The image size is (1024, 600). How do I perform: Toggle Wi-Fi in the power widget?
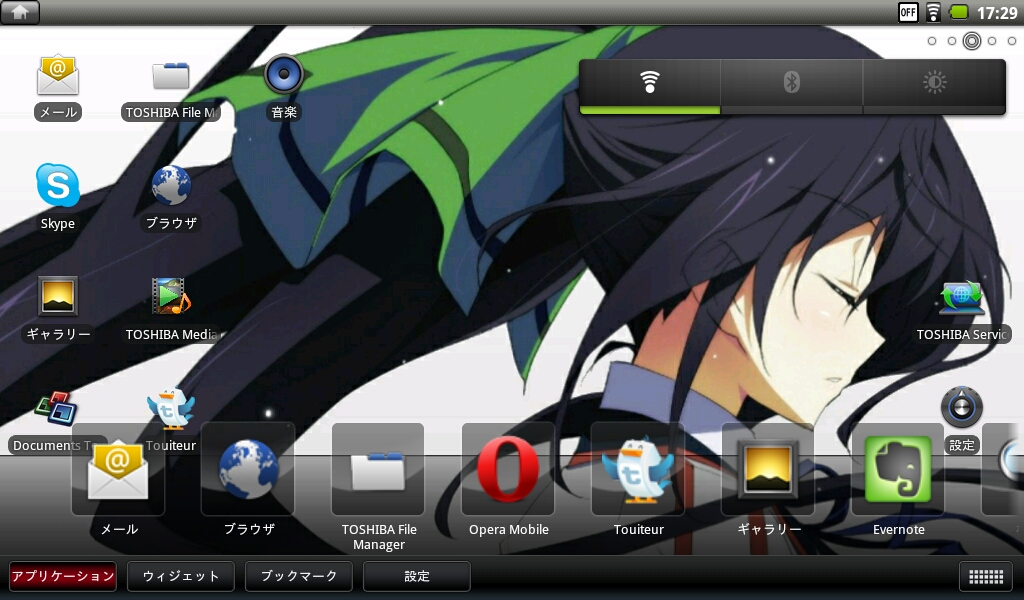pos(650,86)
